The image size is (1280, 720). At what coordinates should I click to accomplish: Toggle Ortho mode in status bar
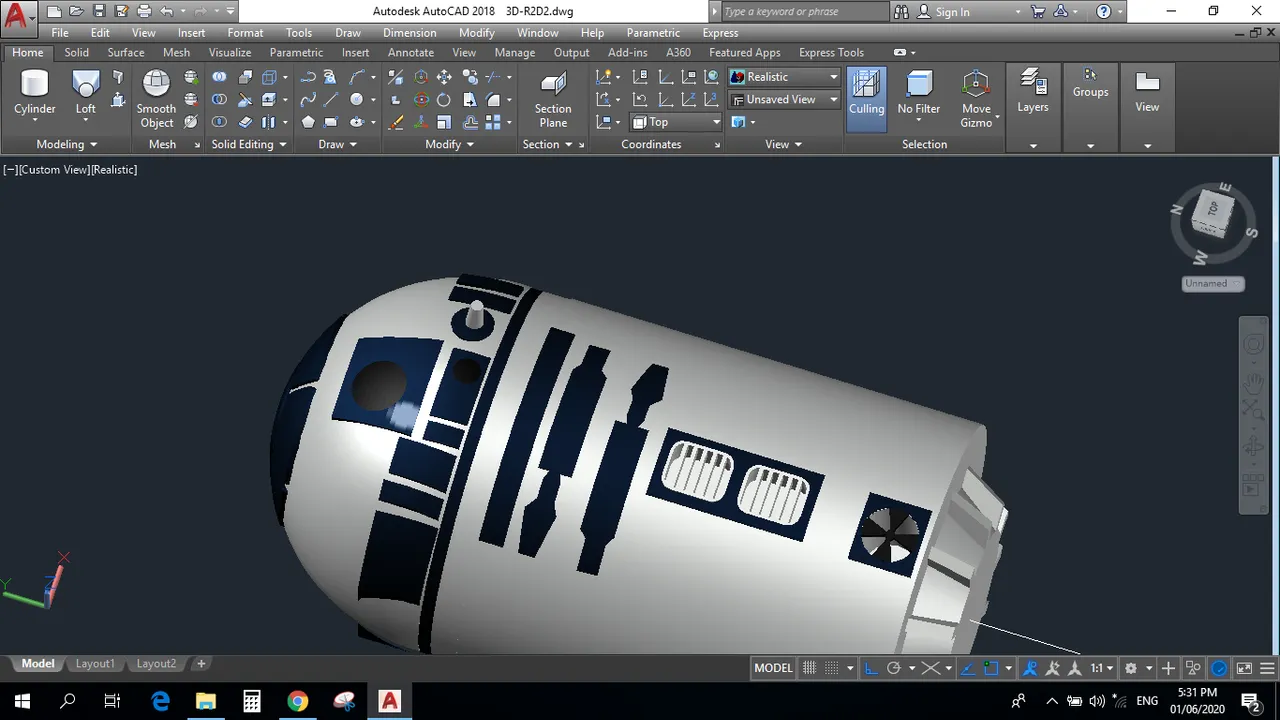click(x=871, y=668)
